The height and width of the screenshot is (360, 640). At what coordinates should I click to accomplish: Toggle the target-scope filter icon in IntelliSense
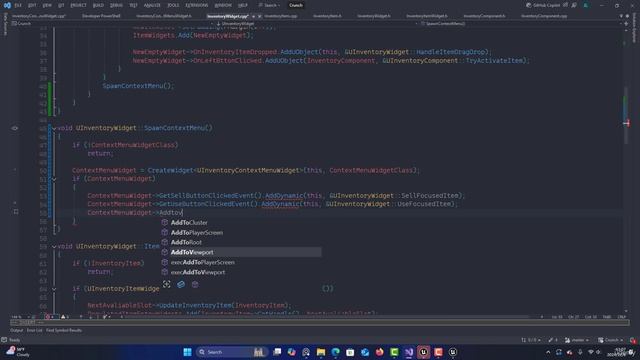click(x=167, y=284)
